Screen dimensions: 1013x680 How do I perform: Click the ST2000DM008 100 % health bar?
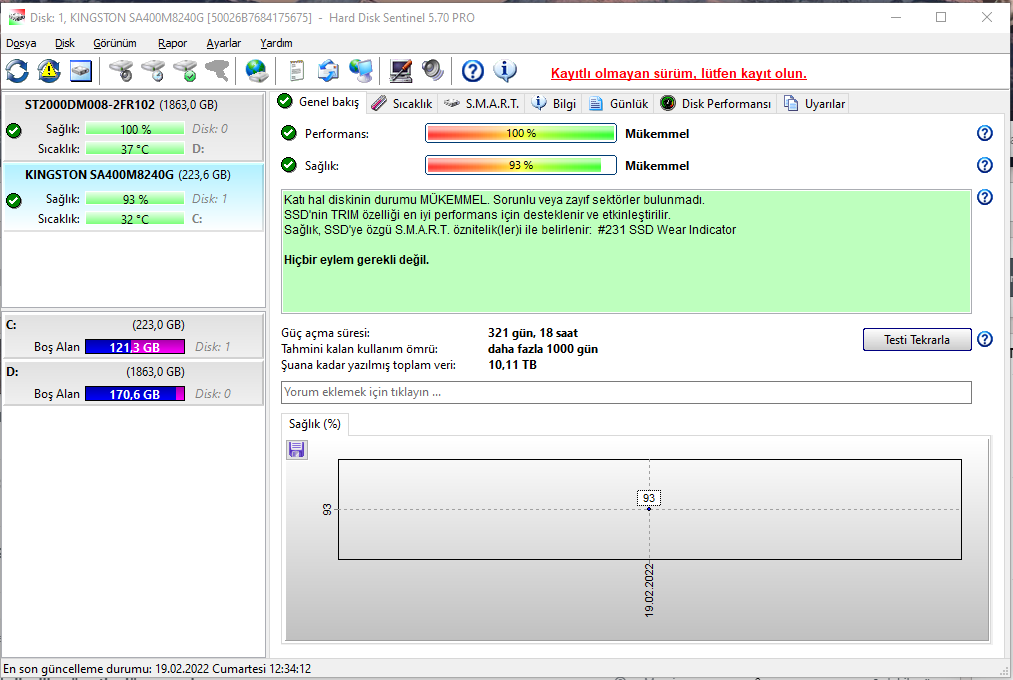(x=134, y=129)
